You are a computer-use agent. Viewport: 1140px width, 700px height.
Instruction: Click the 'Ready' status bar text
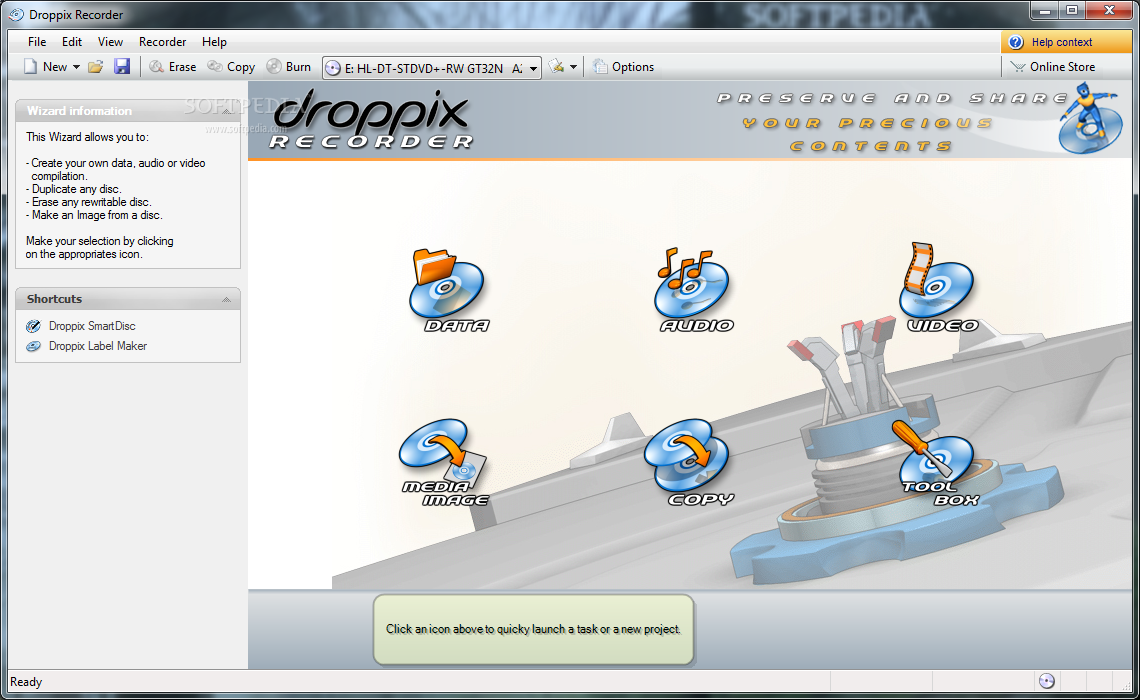pos(26,682)
